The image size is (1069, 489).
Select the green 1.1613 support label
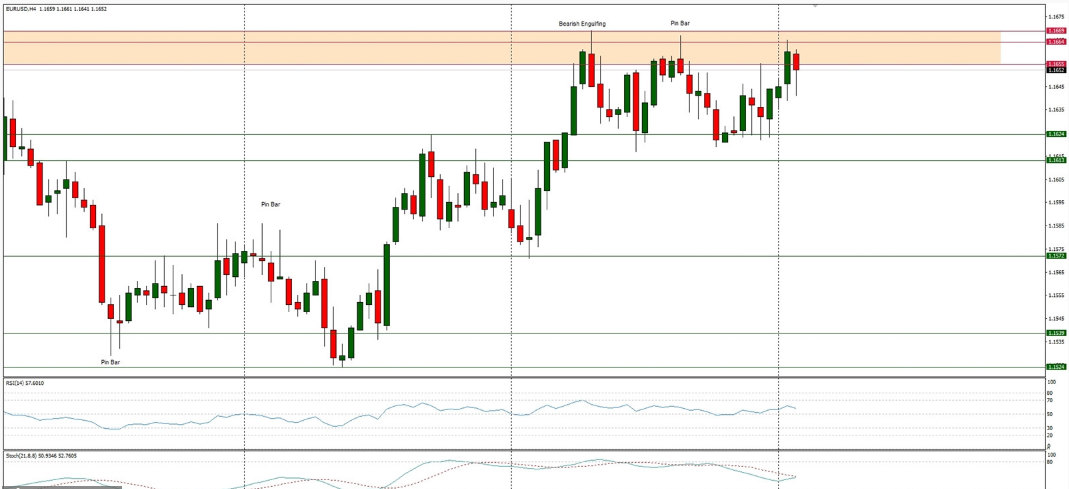pos(1056,160)
